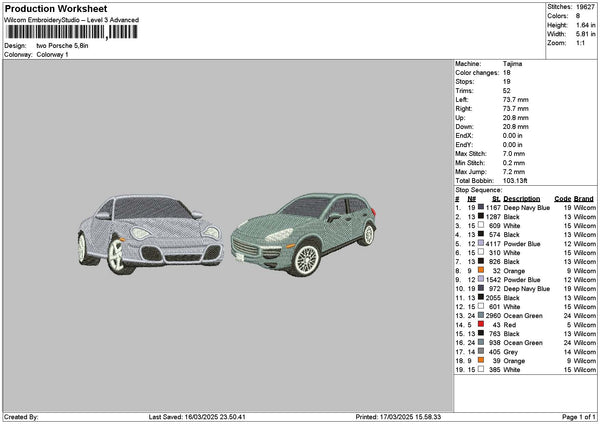Choose the Ocean Green swatch at stop 13
The width and height of the screenshot is (600, 424).
coord(481,315)
